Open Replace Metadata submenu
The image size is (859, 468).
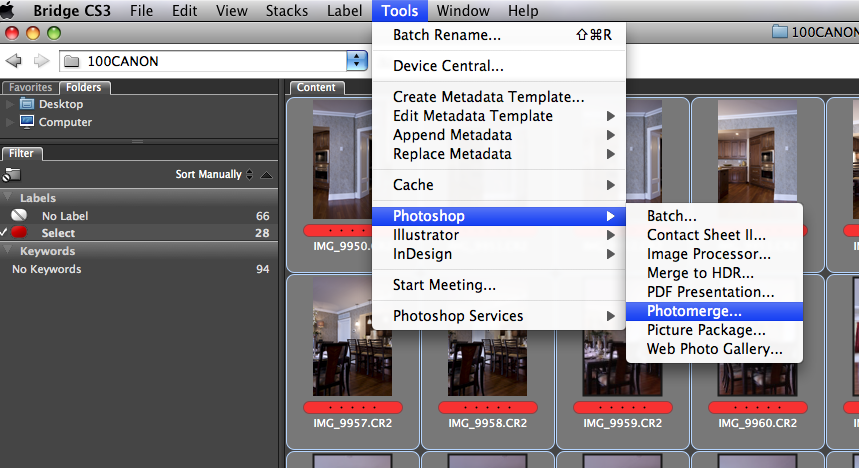(499, 154)
